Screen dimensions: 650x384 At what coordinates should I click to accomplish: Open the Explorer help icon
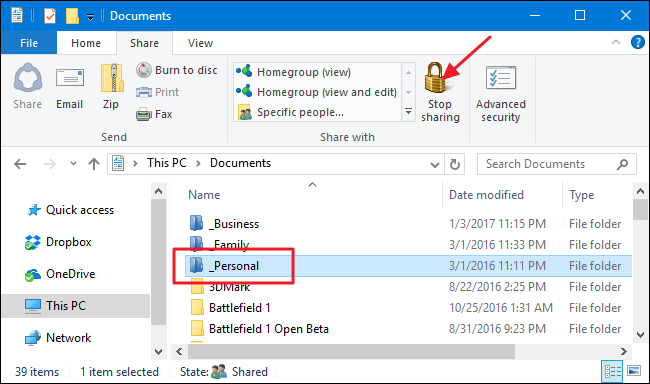pyautogui.click(x=638, y=42)
